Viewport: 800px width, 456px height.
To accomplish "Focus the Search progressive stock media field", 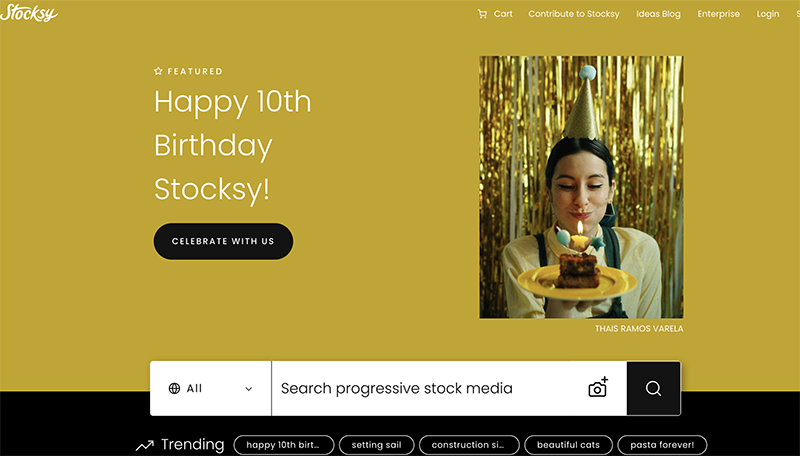I will pyautogui.click(x=421, y=388).
